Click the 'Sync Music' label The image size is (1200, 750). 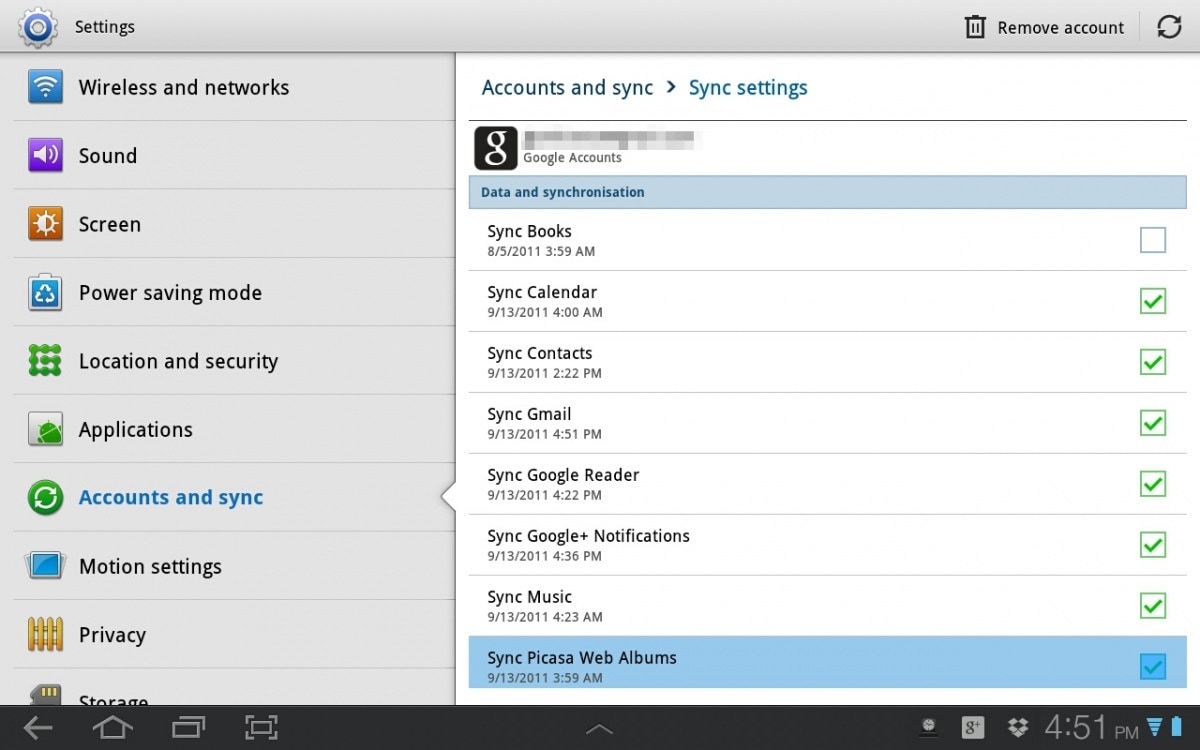tap(530, 597)
